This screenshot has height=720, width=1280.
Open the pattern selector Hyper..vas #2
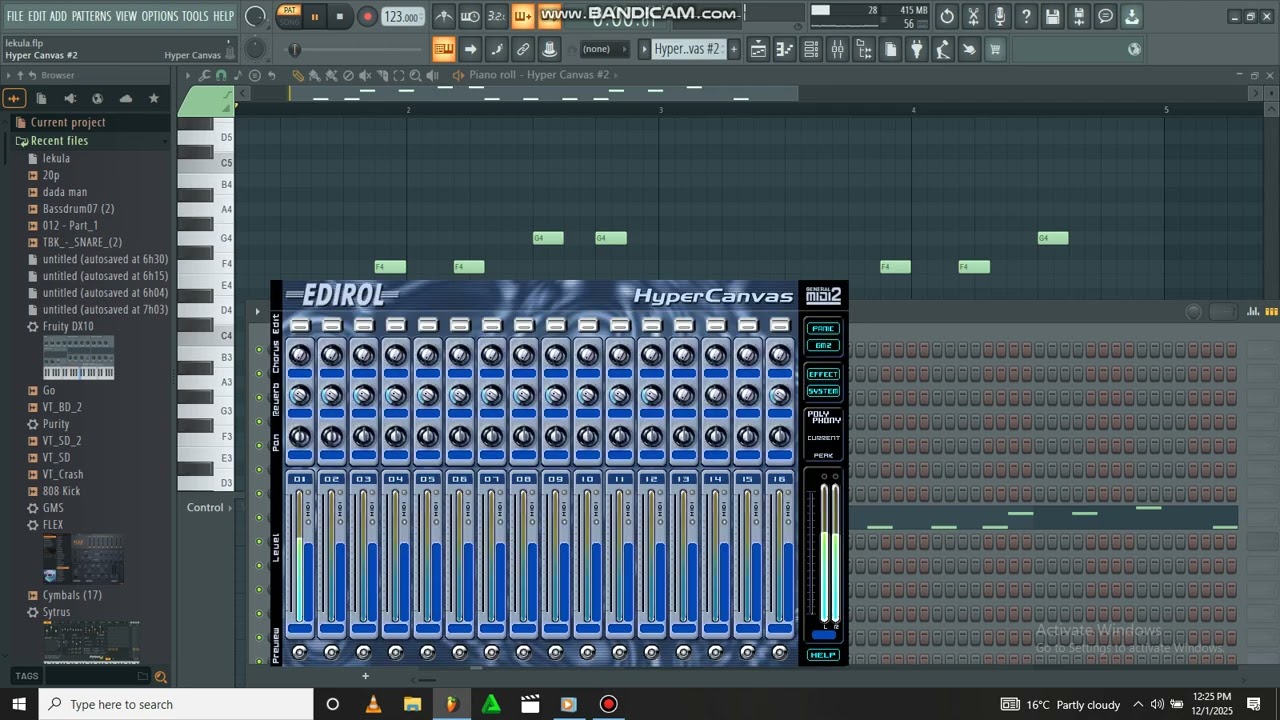687,49
